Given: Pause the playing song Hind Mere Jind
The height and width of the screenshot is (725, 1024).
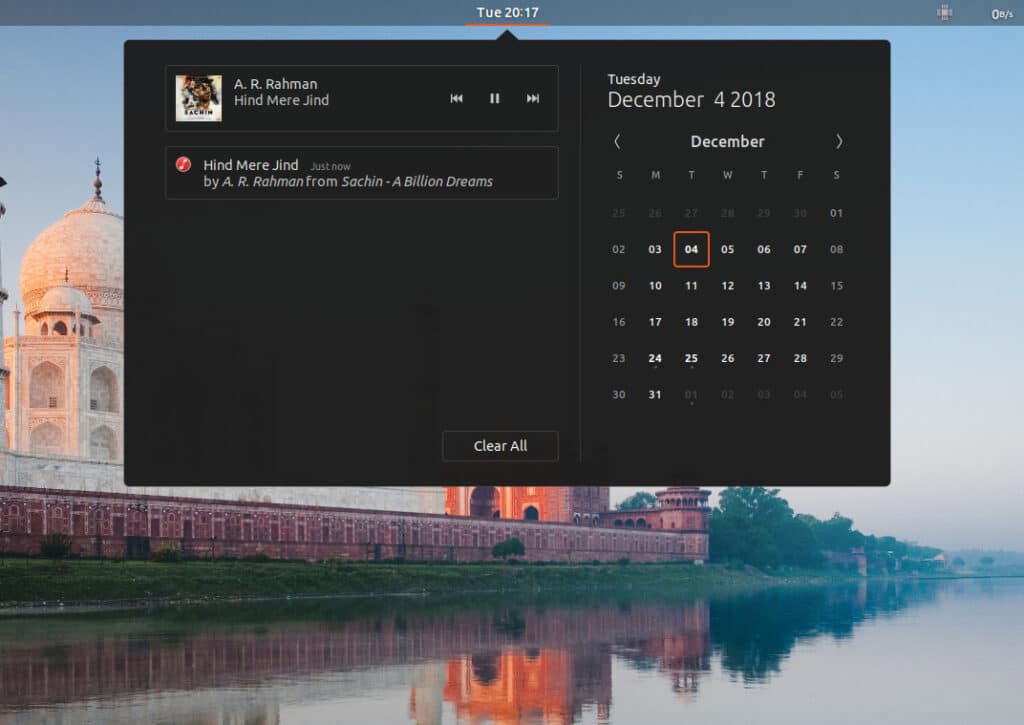Looking at the screenshot, I should (x=494, y=98).
